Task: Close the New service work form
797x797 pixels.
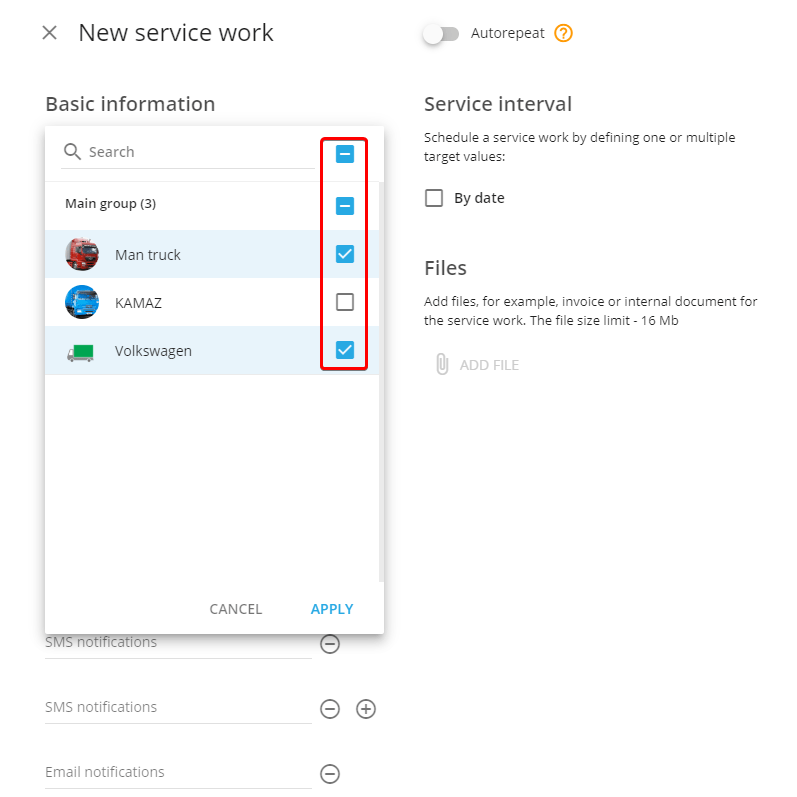Action: [x=49, y=33]
